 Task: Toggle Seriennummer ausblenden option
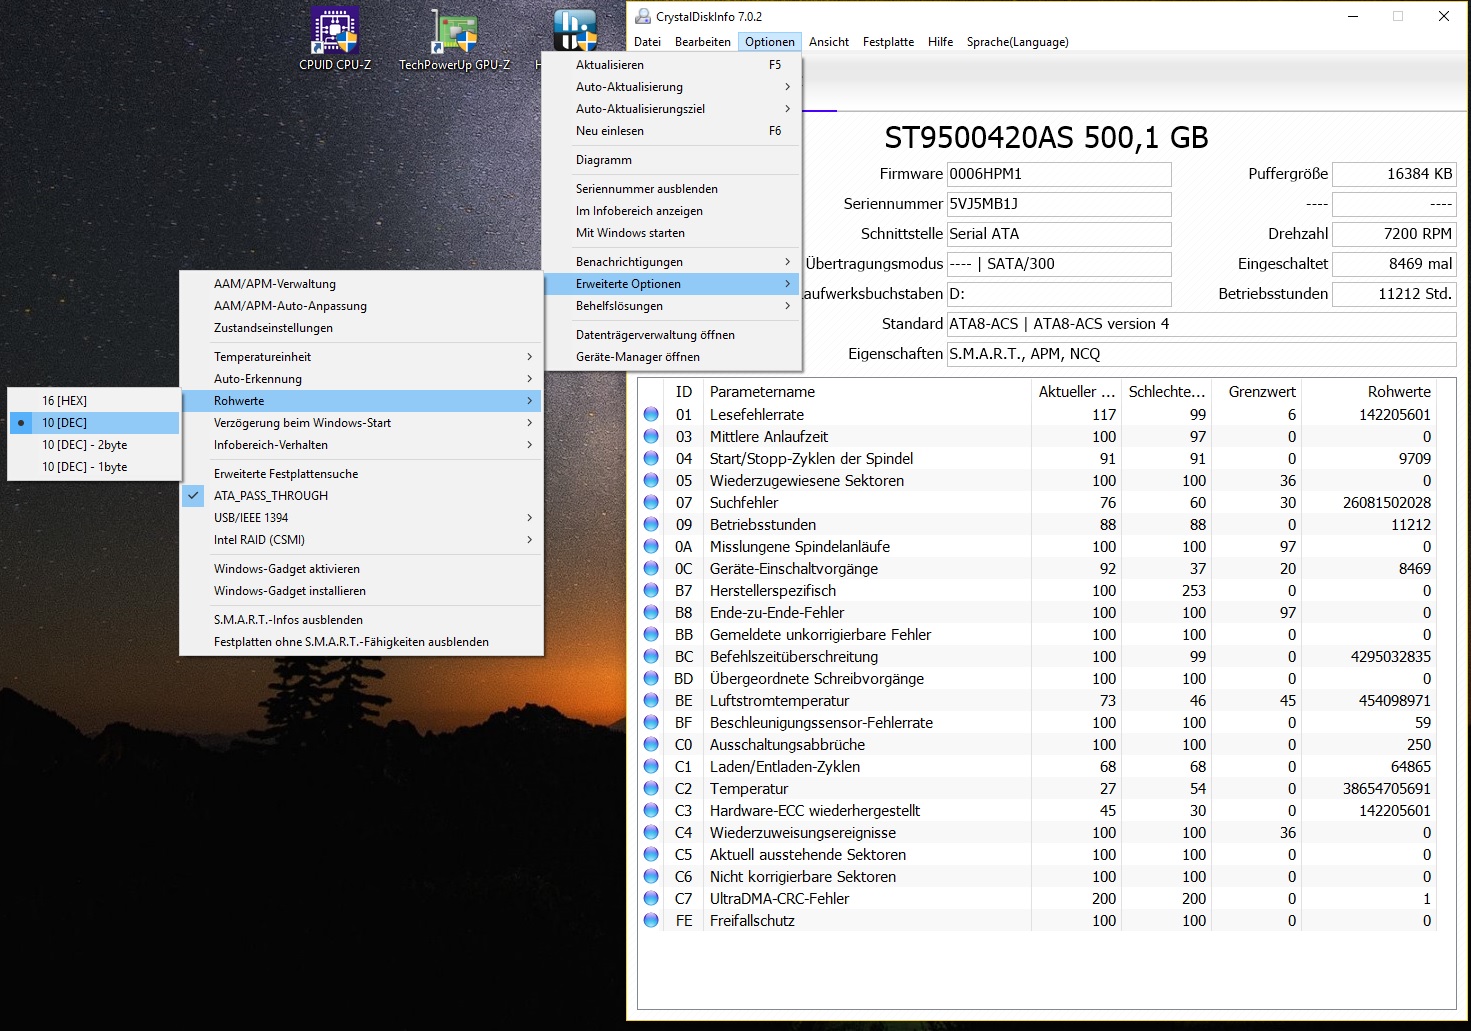[671, 189]
